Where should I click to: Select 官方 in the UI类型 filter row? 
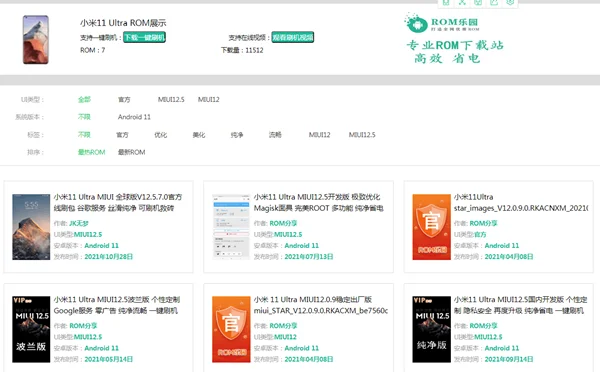coord(124,100)
